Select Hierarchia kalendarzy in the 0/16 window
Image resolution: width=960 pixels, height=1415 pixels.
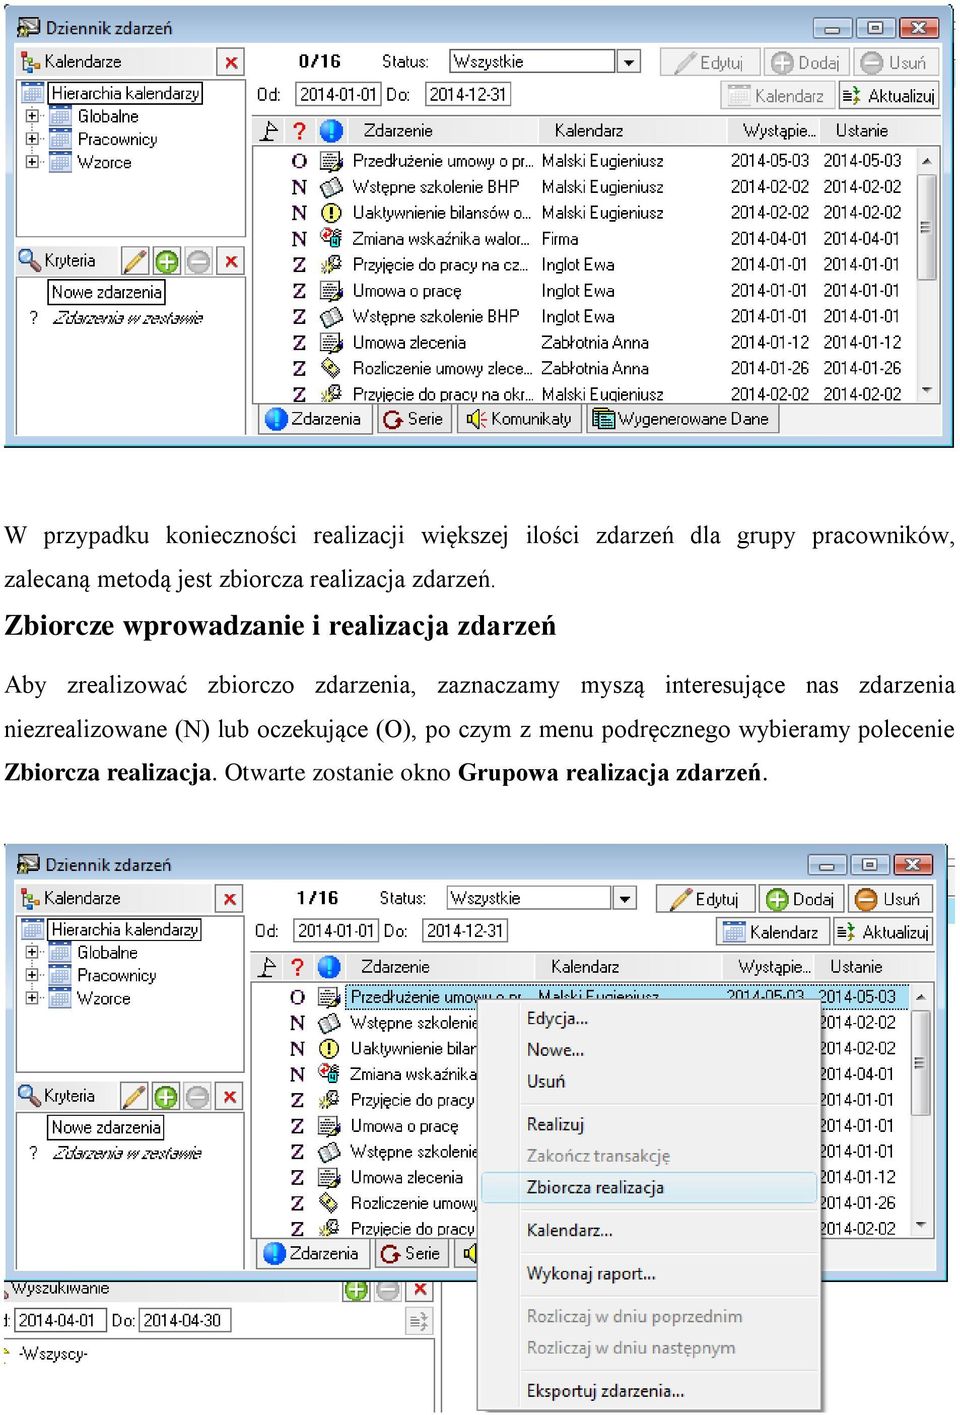coord(125,93)
